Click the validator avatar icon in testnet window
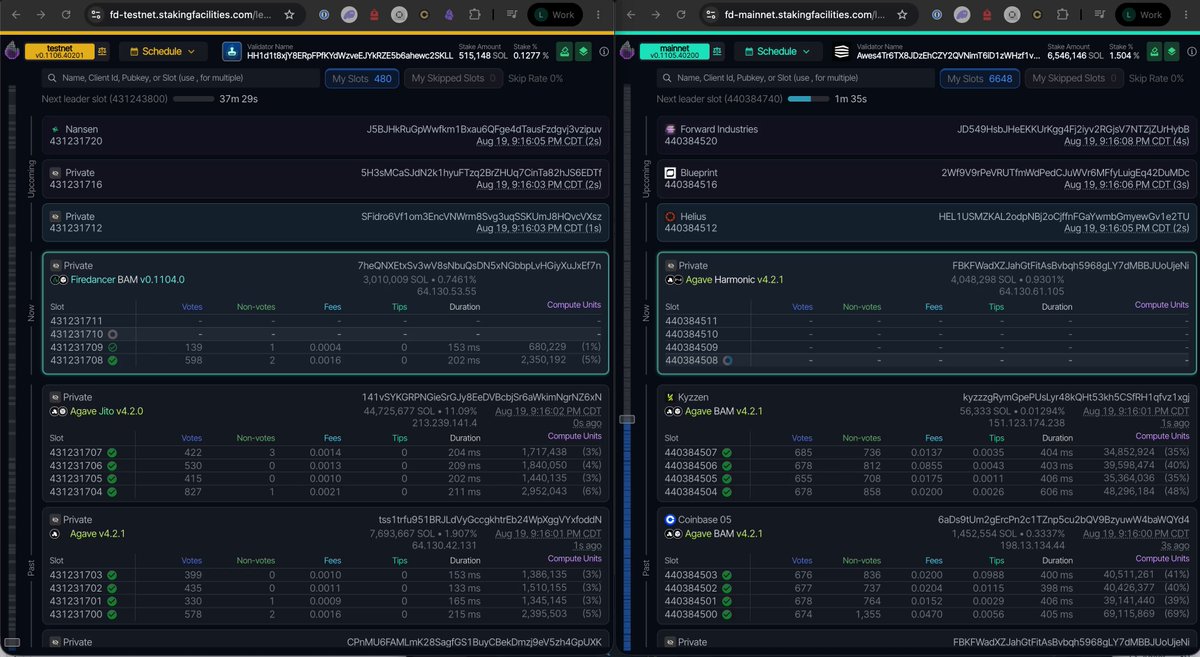The width and height of the screenshot is (1200, 657). tap(231, 51)
